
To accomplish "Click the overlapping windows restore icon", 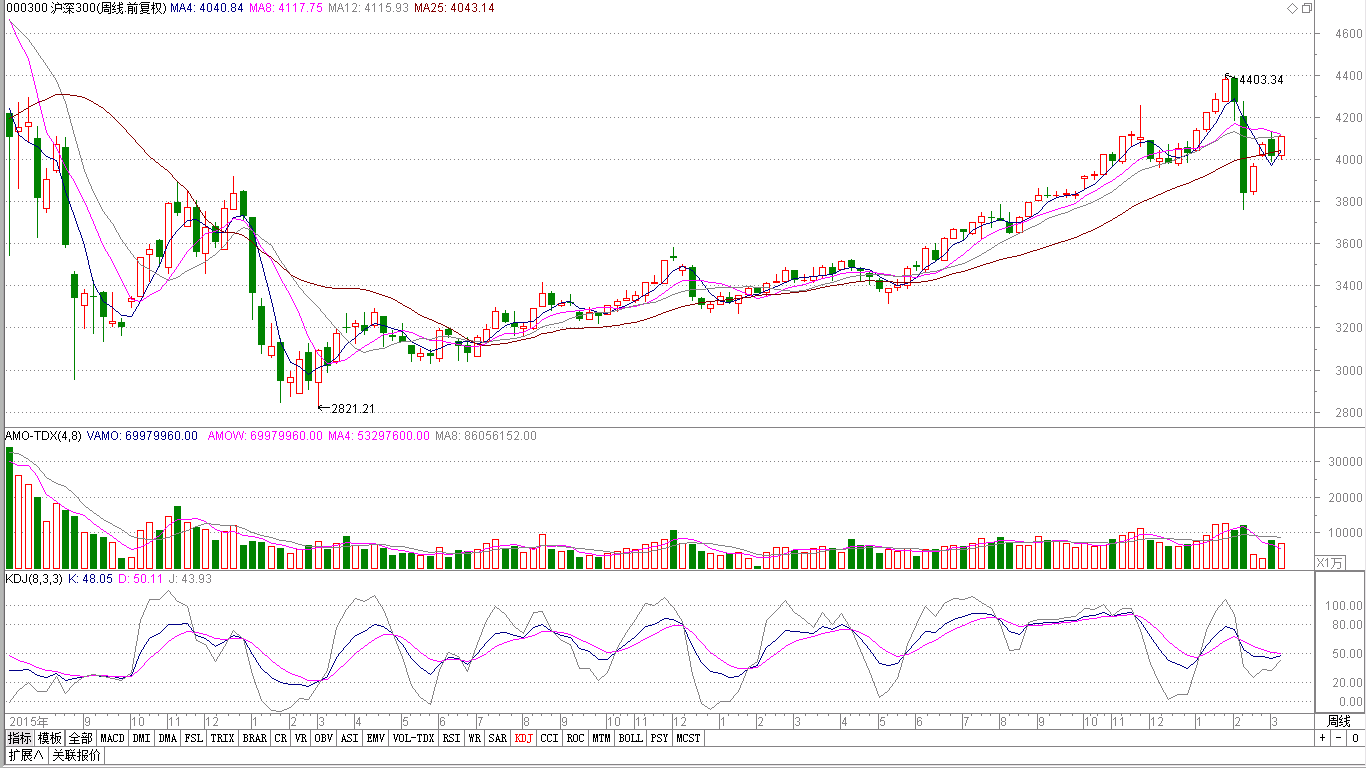I will pos(1307,8).
